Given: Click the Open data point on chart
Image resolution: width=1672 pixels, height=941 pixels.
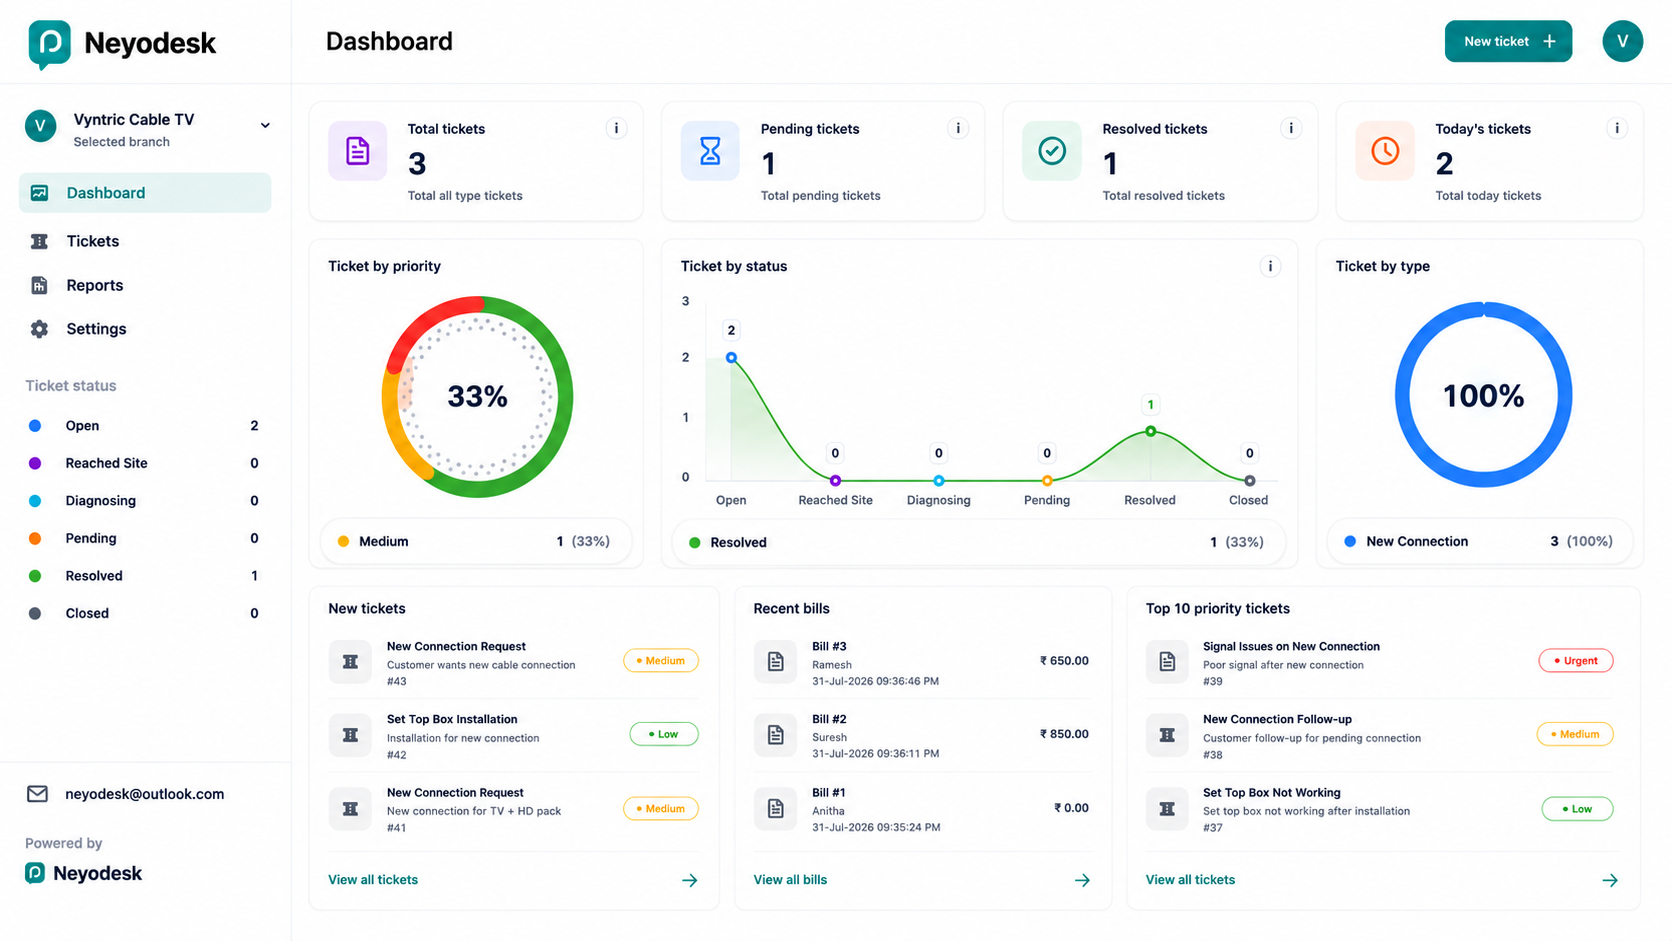Looking at the screenshot, I should pyautogui.click(x=731, y=357).
